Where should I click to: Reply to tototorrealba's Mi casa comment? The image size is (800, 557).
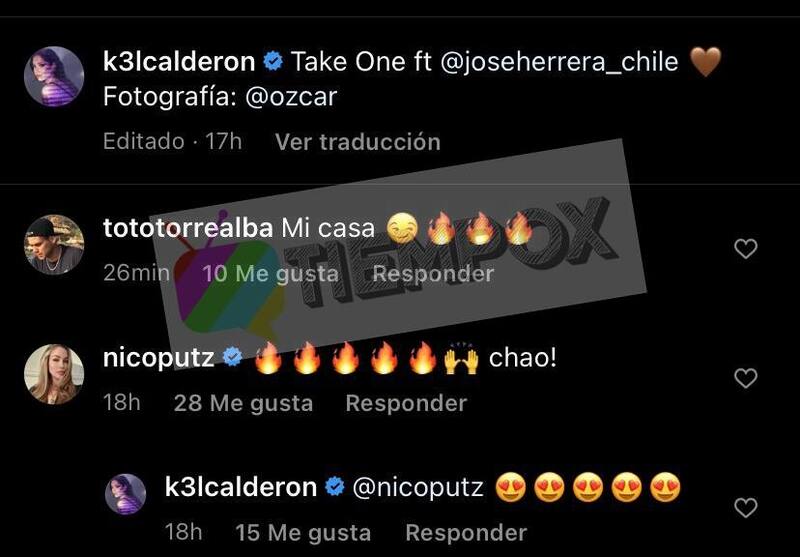(433, 274)
